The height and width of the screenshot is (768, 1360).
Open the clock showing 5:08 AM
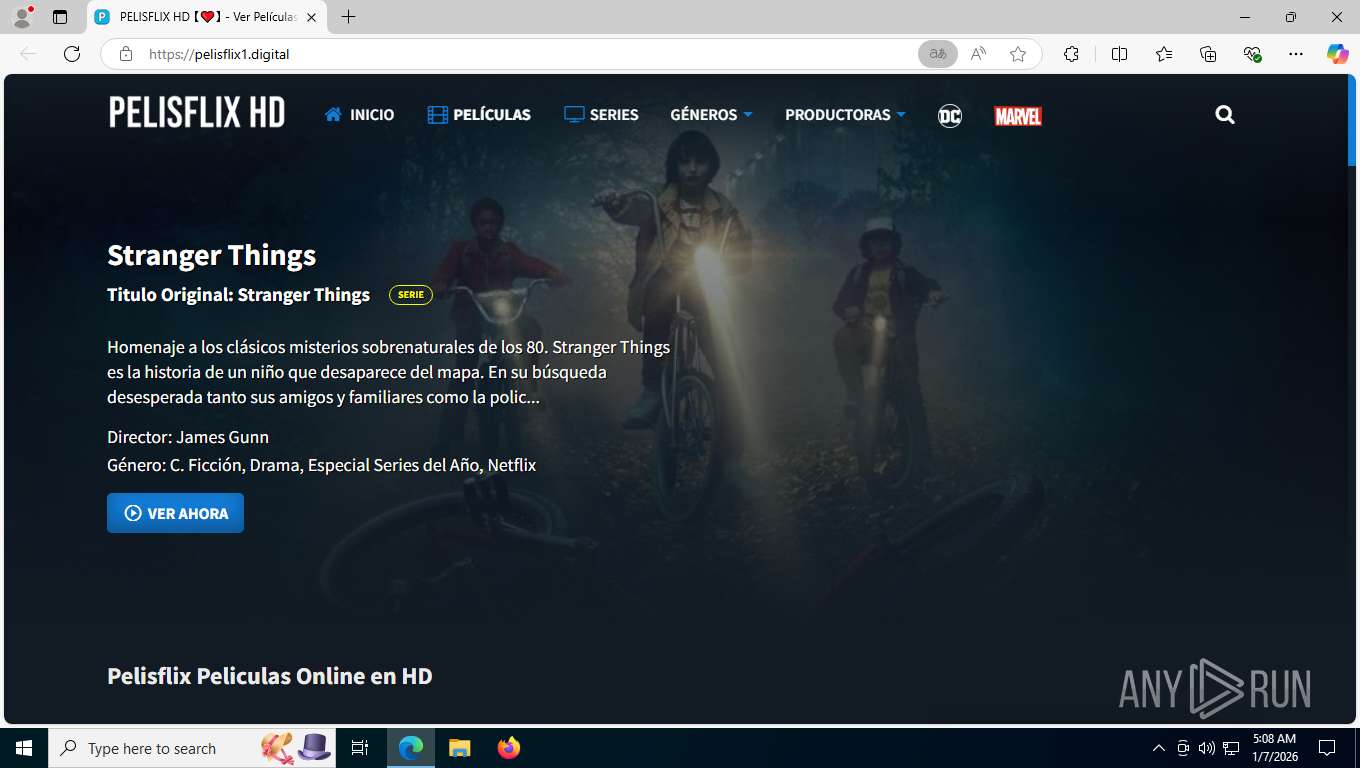click(1274, 748)
